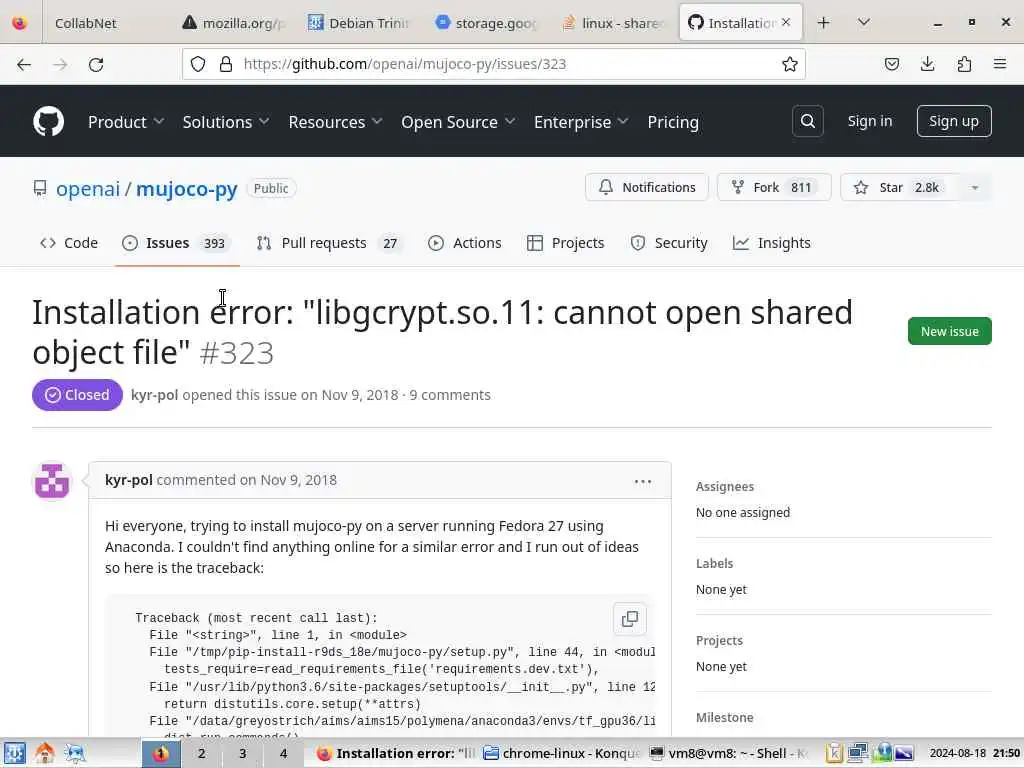Open Klipper clipboard tray icon
The width and height of the screenshot is (1024, 768).
point(834,753)
